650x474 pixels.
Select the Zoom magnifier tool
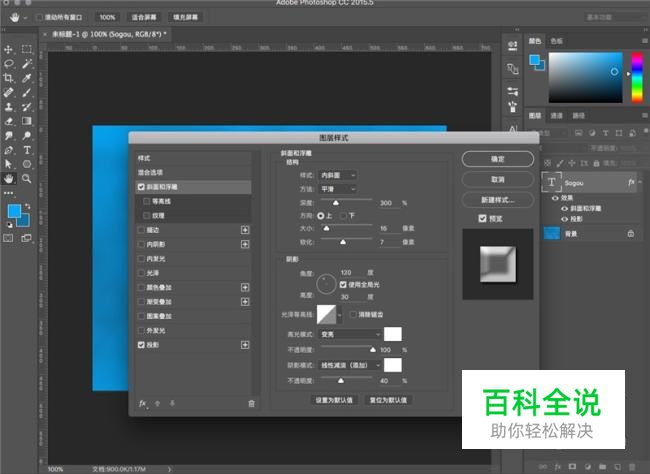click(x=27, y=179)
